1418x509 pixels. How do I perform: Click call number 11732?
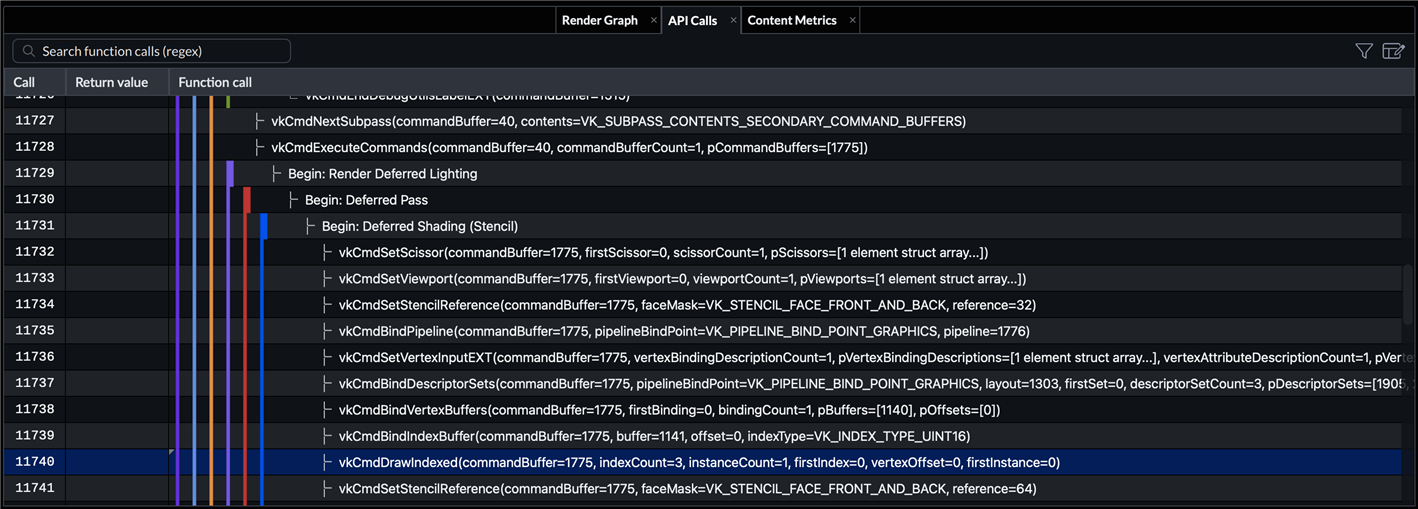34,252
